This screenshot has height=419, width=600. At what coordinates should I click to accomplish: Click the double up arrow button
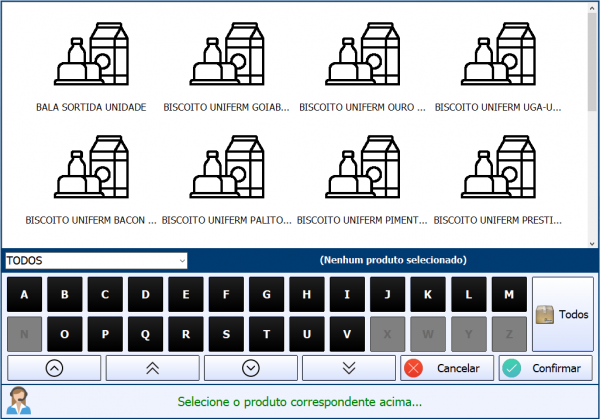point(152,368)
